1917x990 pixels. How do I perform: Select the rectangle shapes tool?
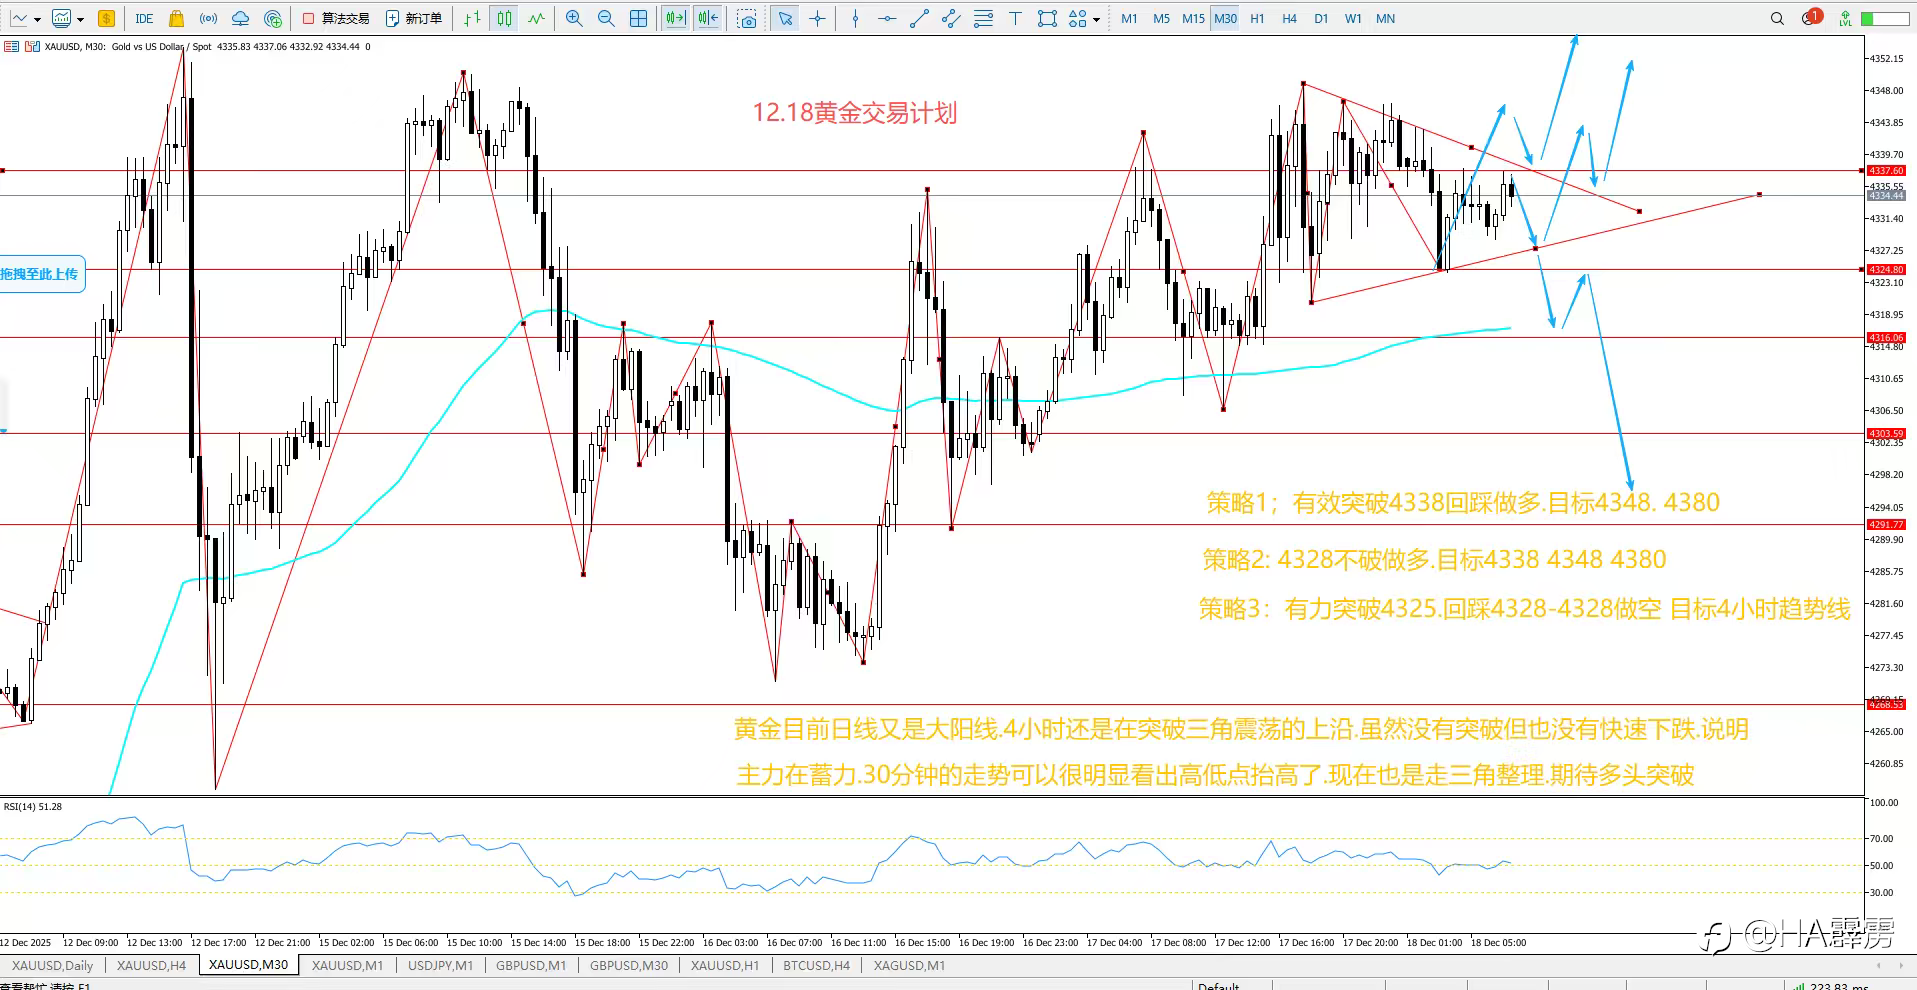point(1047,18)
